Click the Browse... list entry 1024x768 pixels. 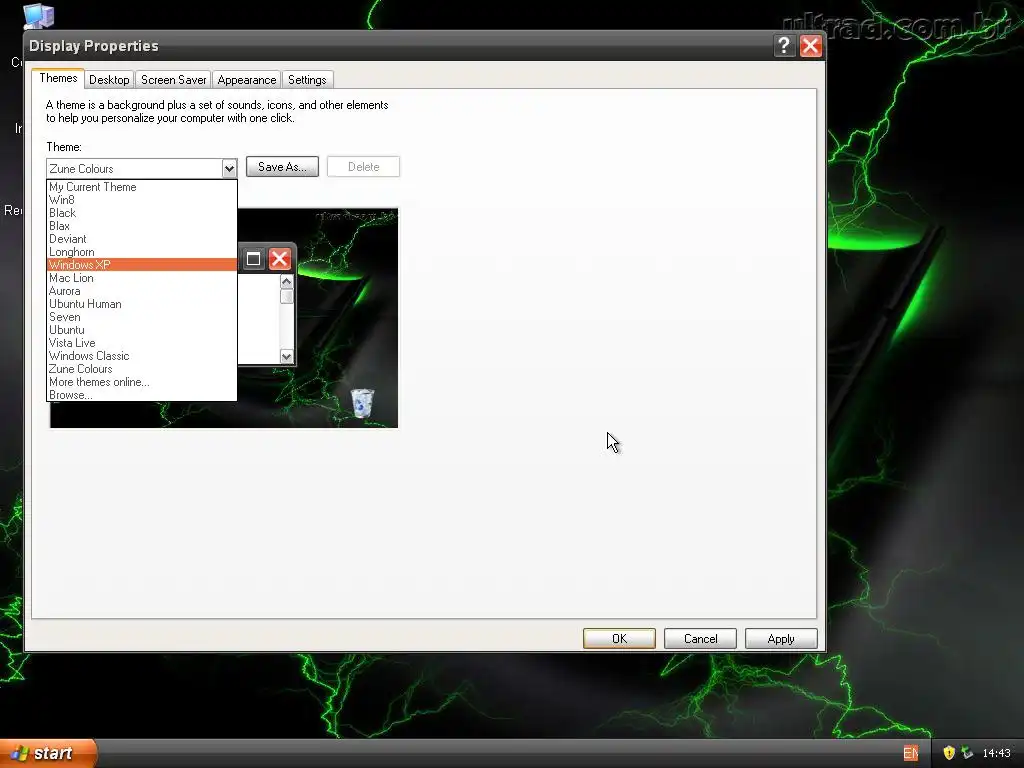[142, 395]
